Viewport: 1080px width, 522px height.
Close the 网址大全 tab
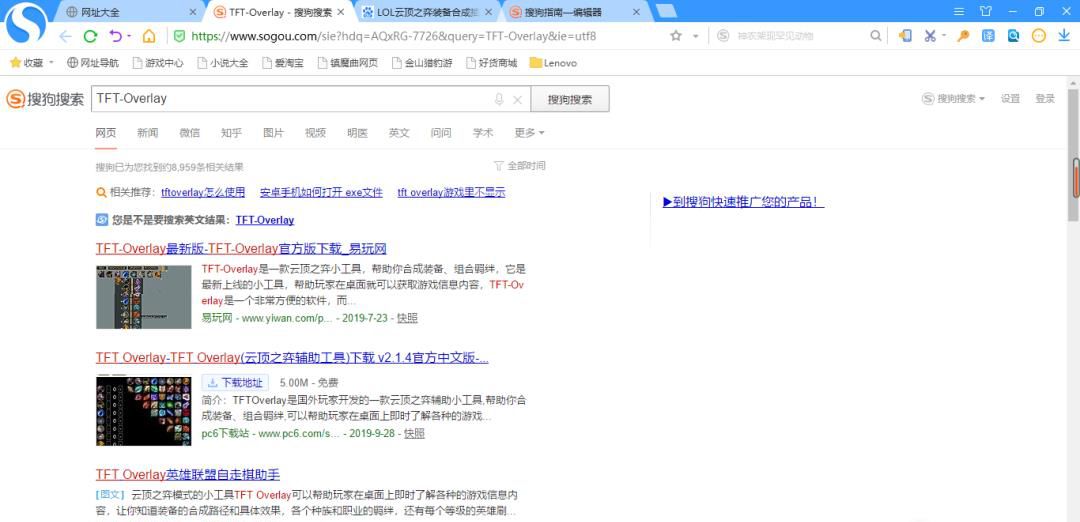(x=192, y=12)
